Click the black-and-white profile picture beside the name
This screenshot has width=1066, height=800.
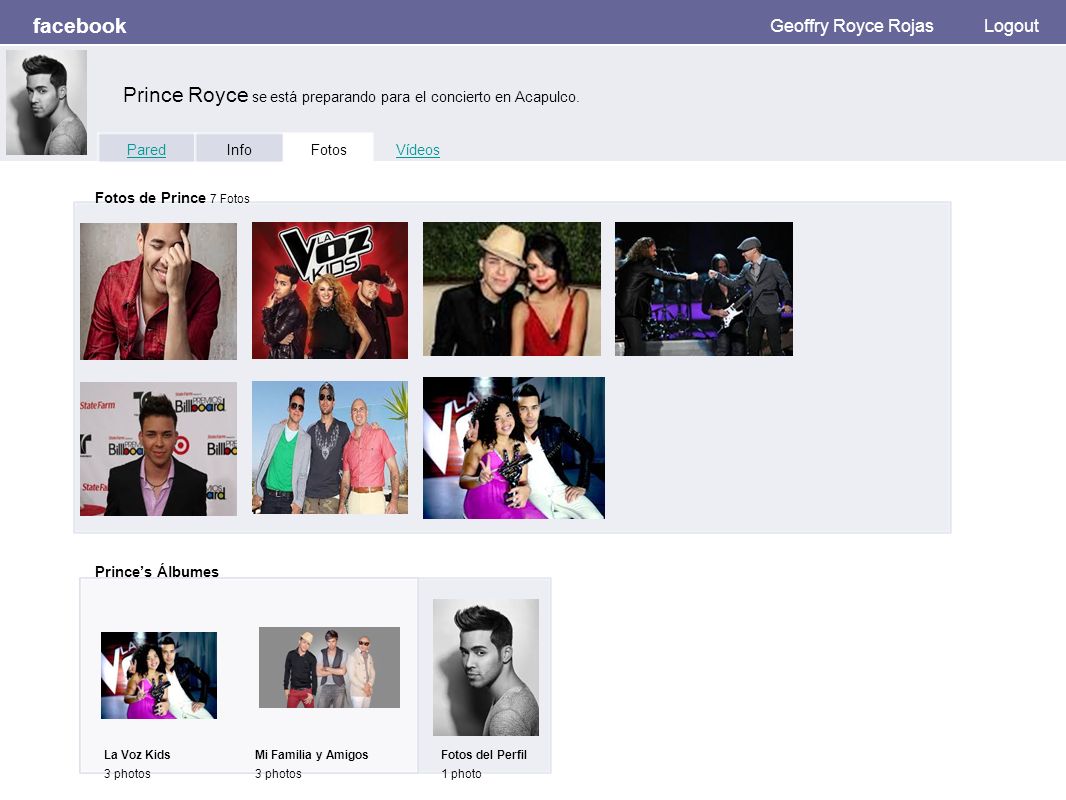pyautogui.click(x=46, y=103)
